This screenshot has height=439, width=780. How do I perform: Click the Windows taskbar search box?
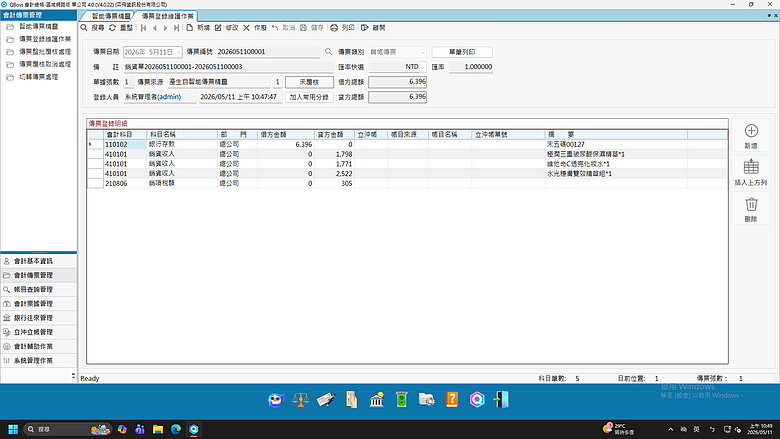[x=67, y=429]
